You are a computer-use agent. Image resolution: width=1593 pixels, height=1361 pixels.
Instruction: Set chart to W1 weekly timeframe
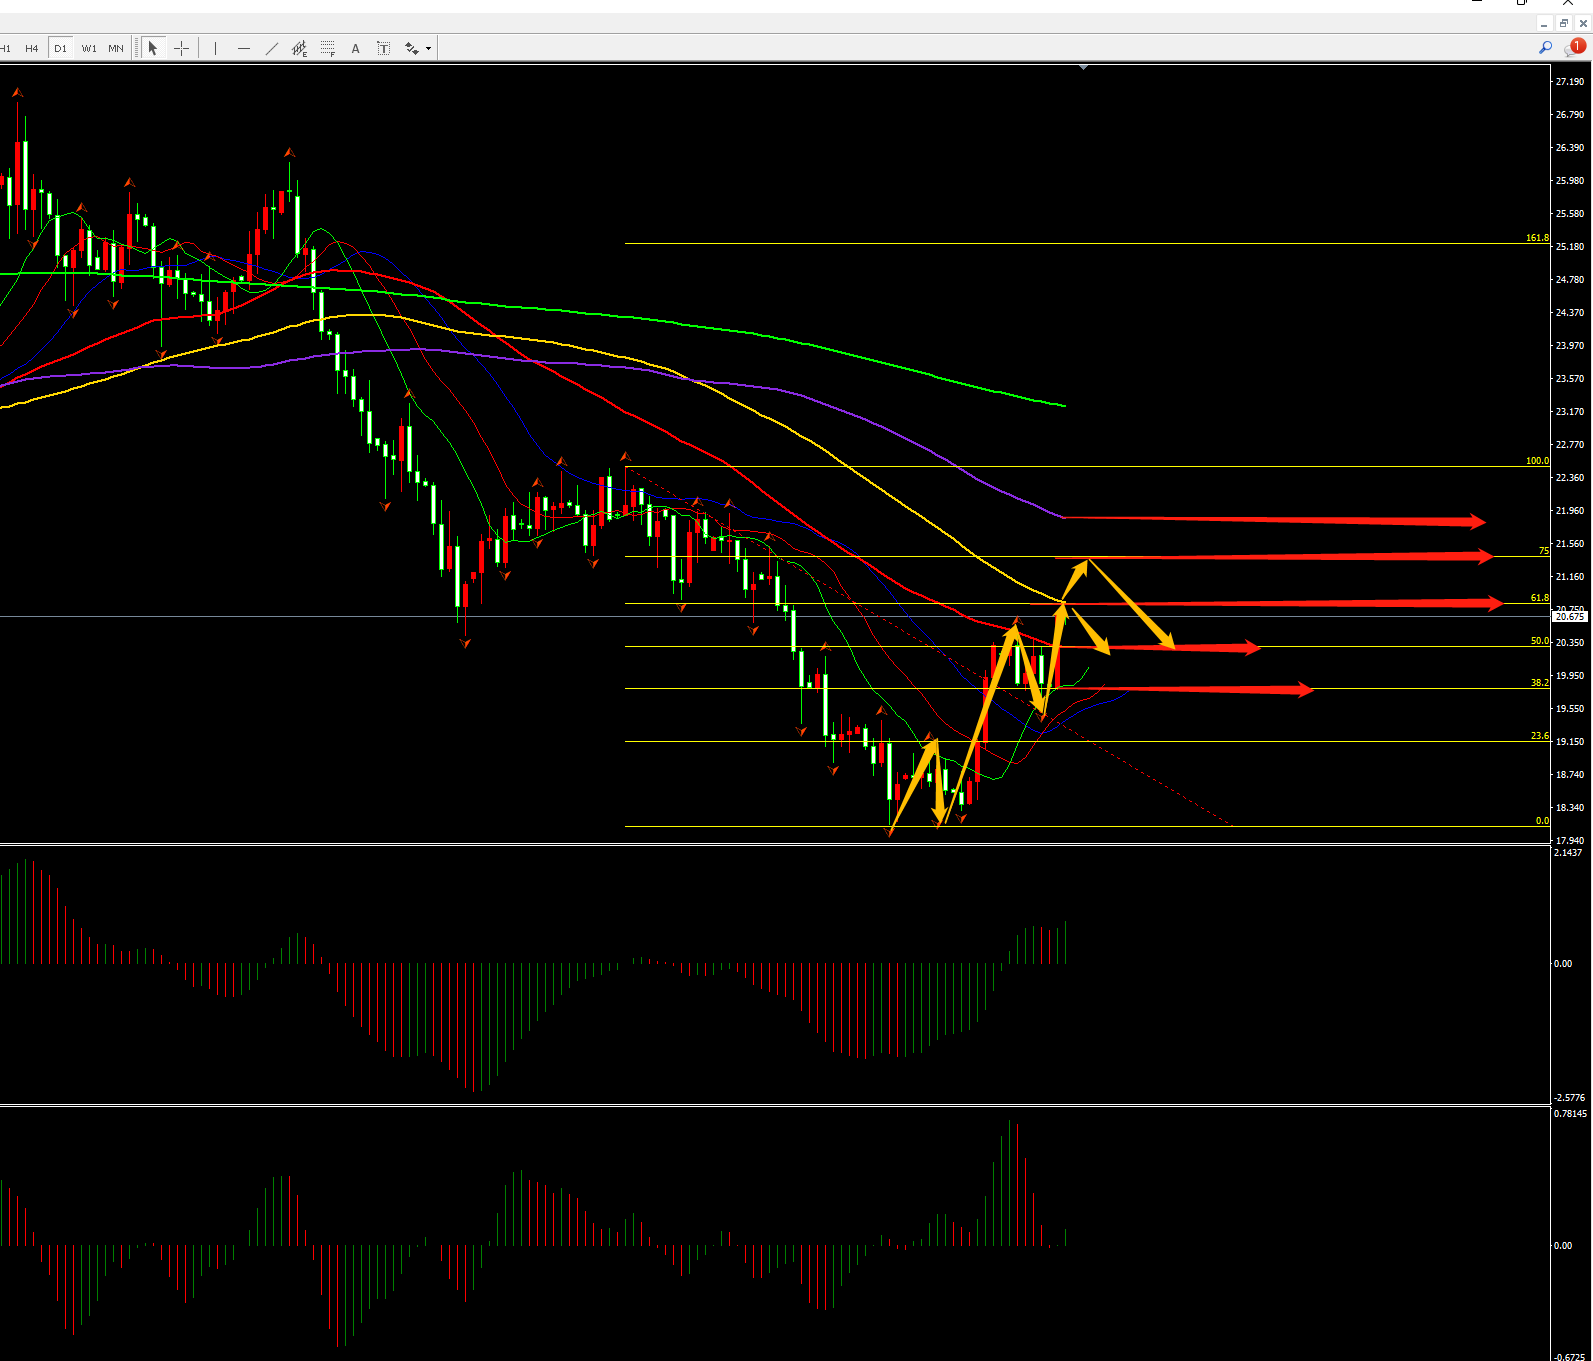pyautogui.click(x=89, y=48)
